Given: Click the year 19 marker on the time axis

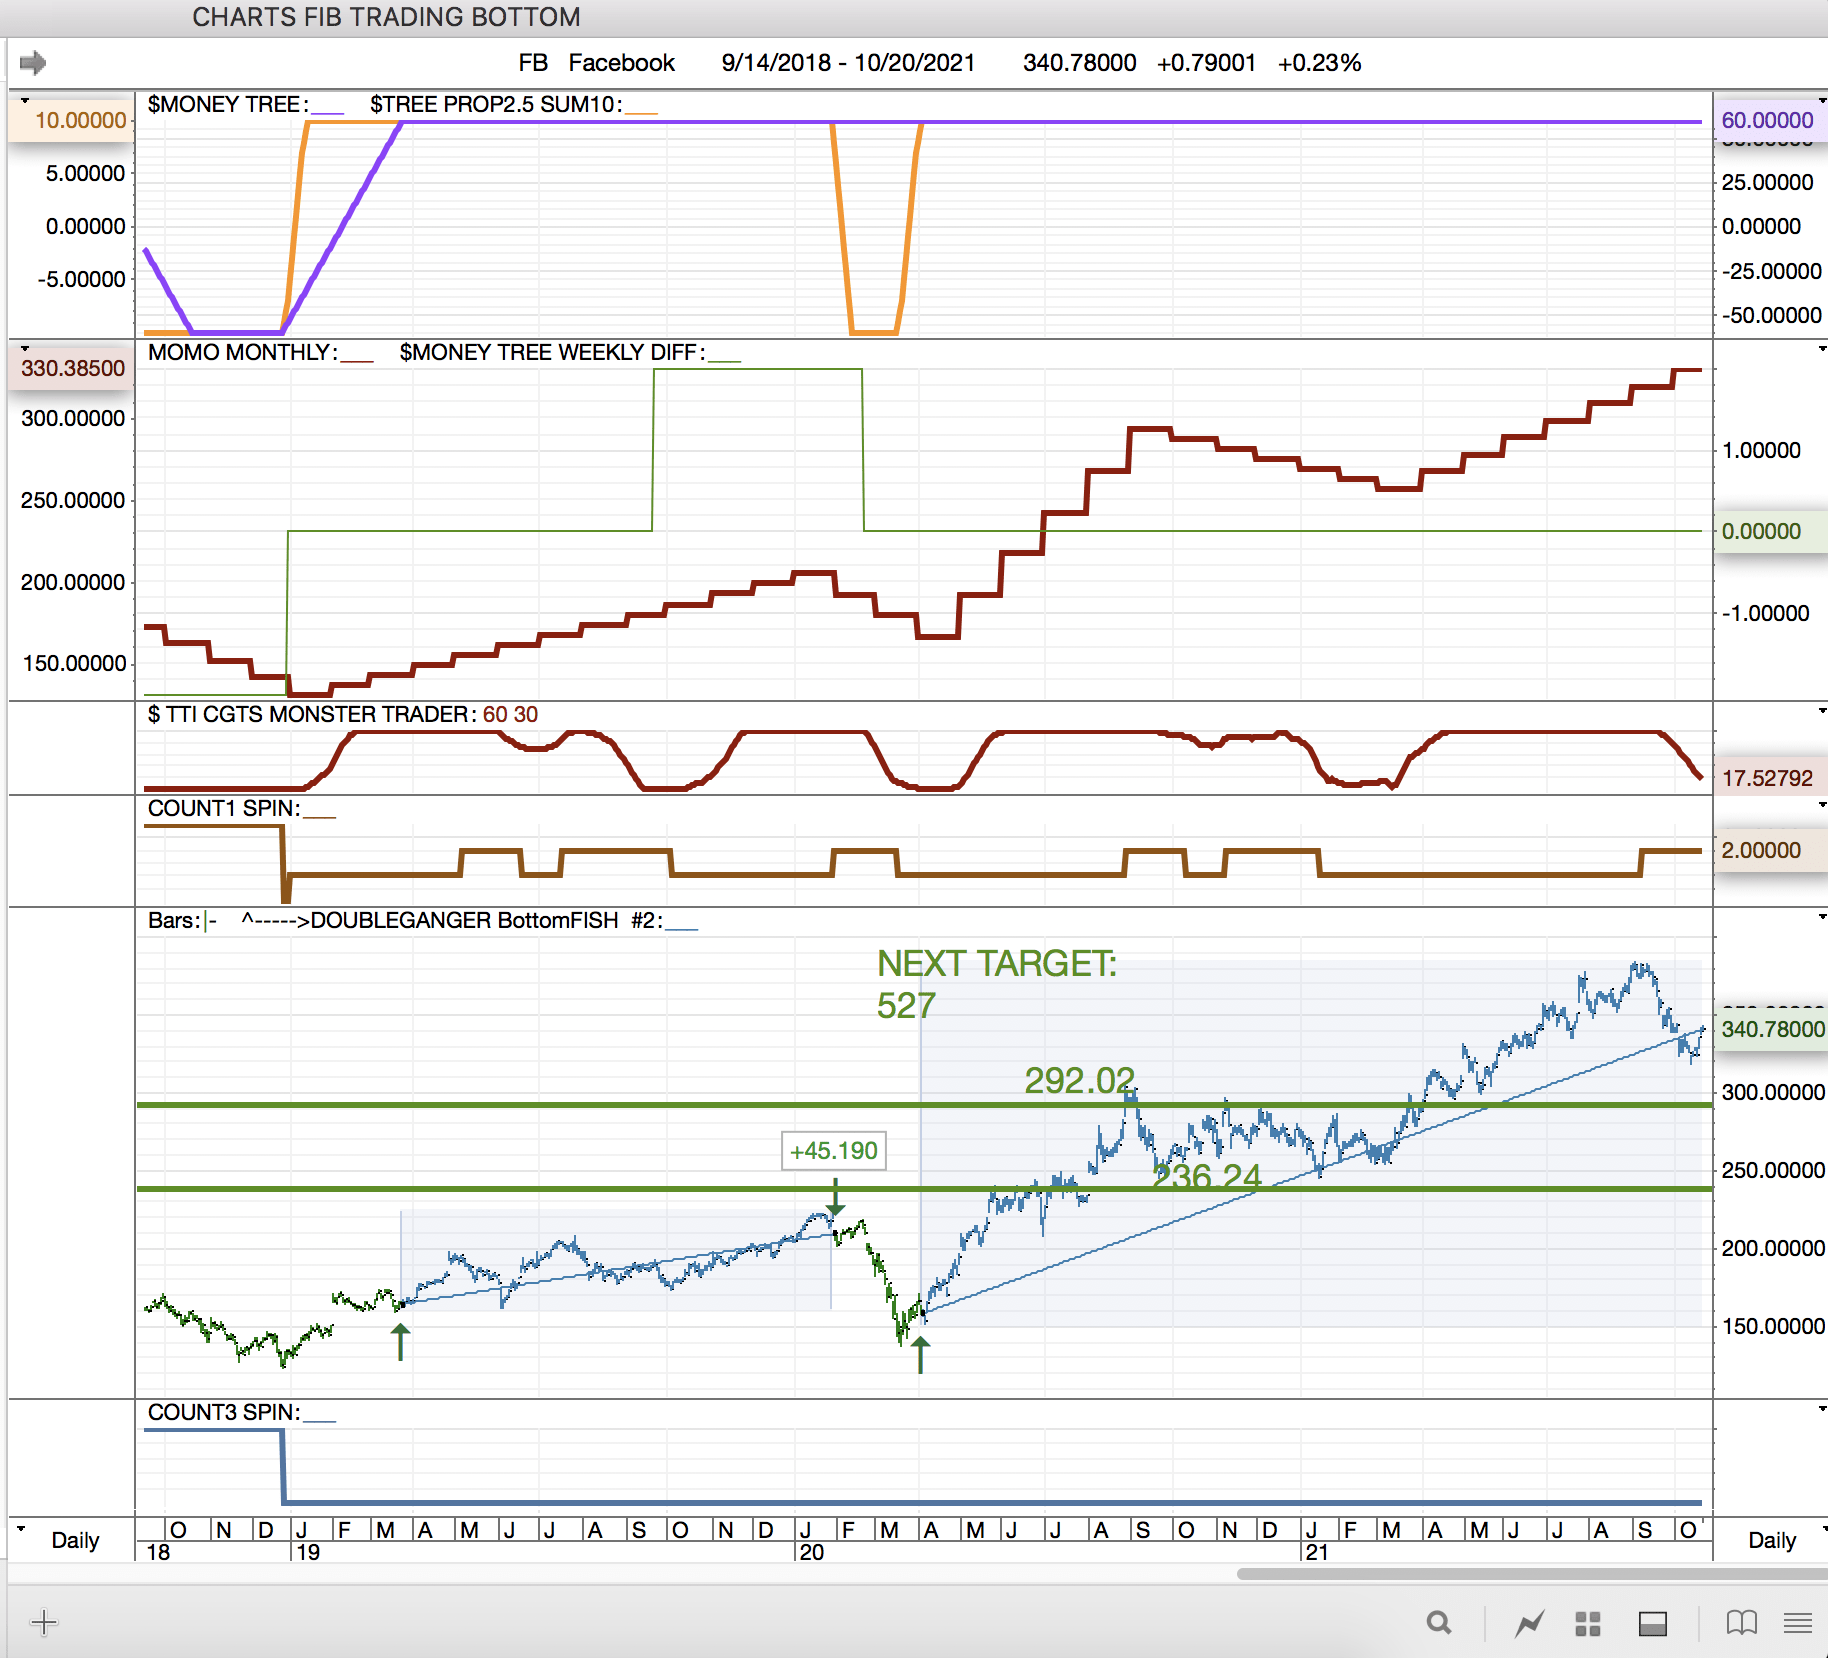Looking at the screenshot, I should point(308,1552).
